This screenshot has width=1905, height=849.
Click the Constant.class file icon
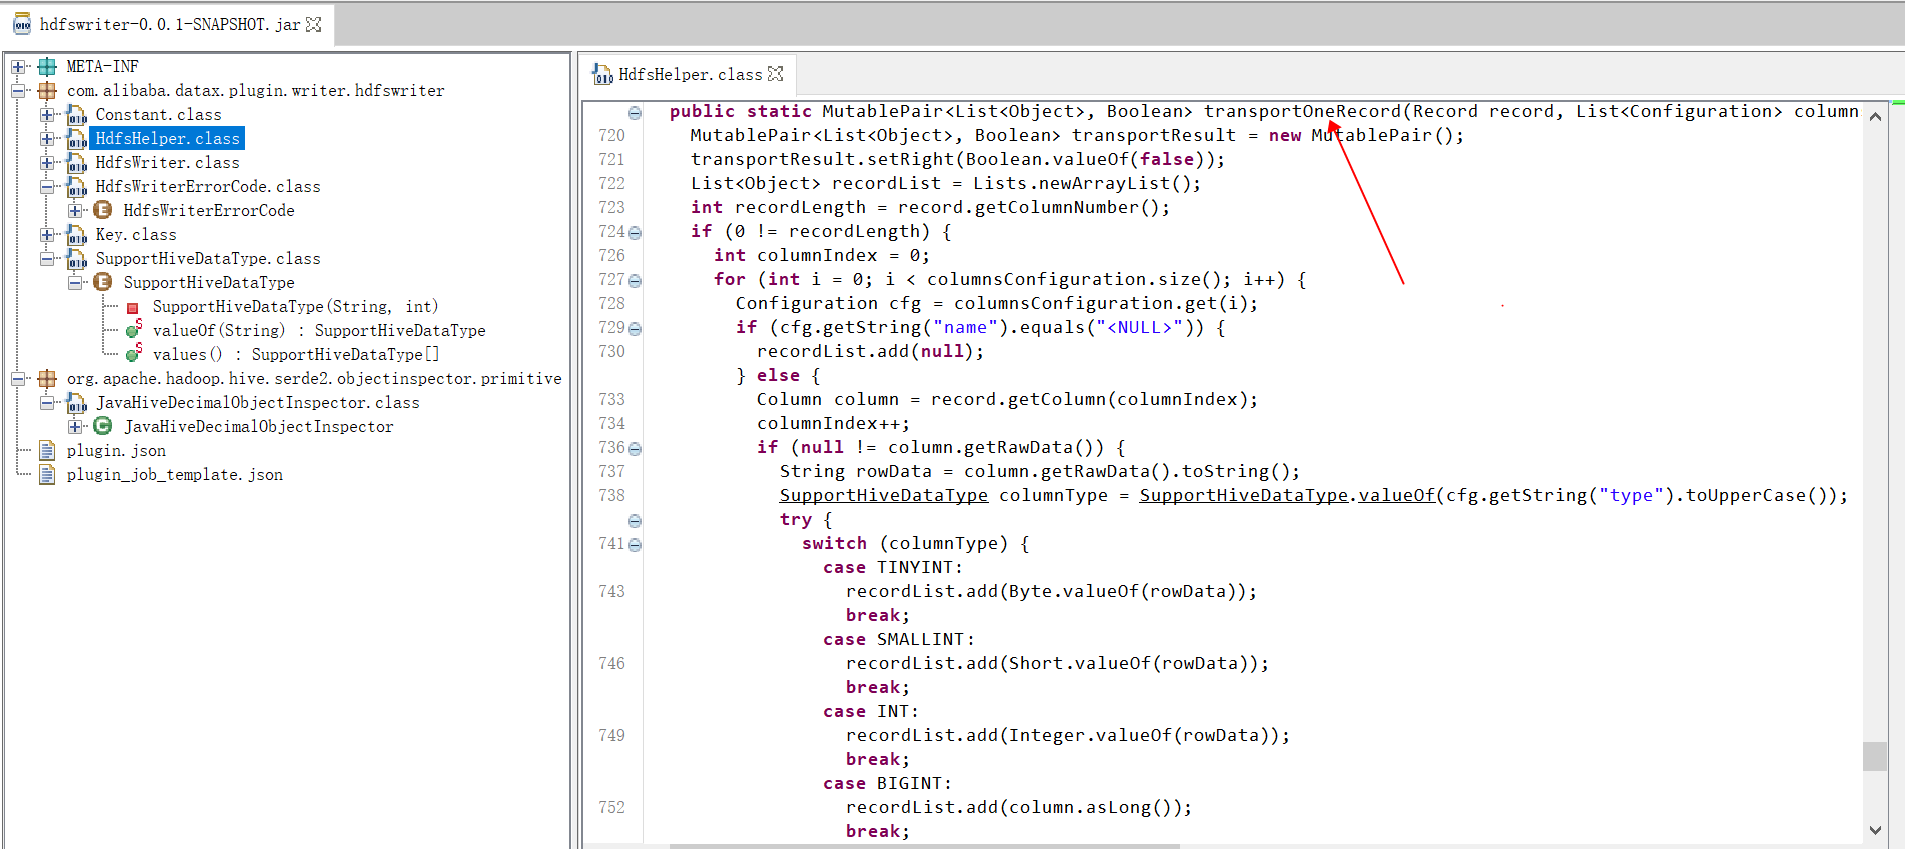77,115
